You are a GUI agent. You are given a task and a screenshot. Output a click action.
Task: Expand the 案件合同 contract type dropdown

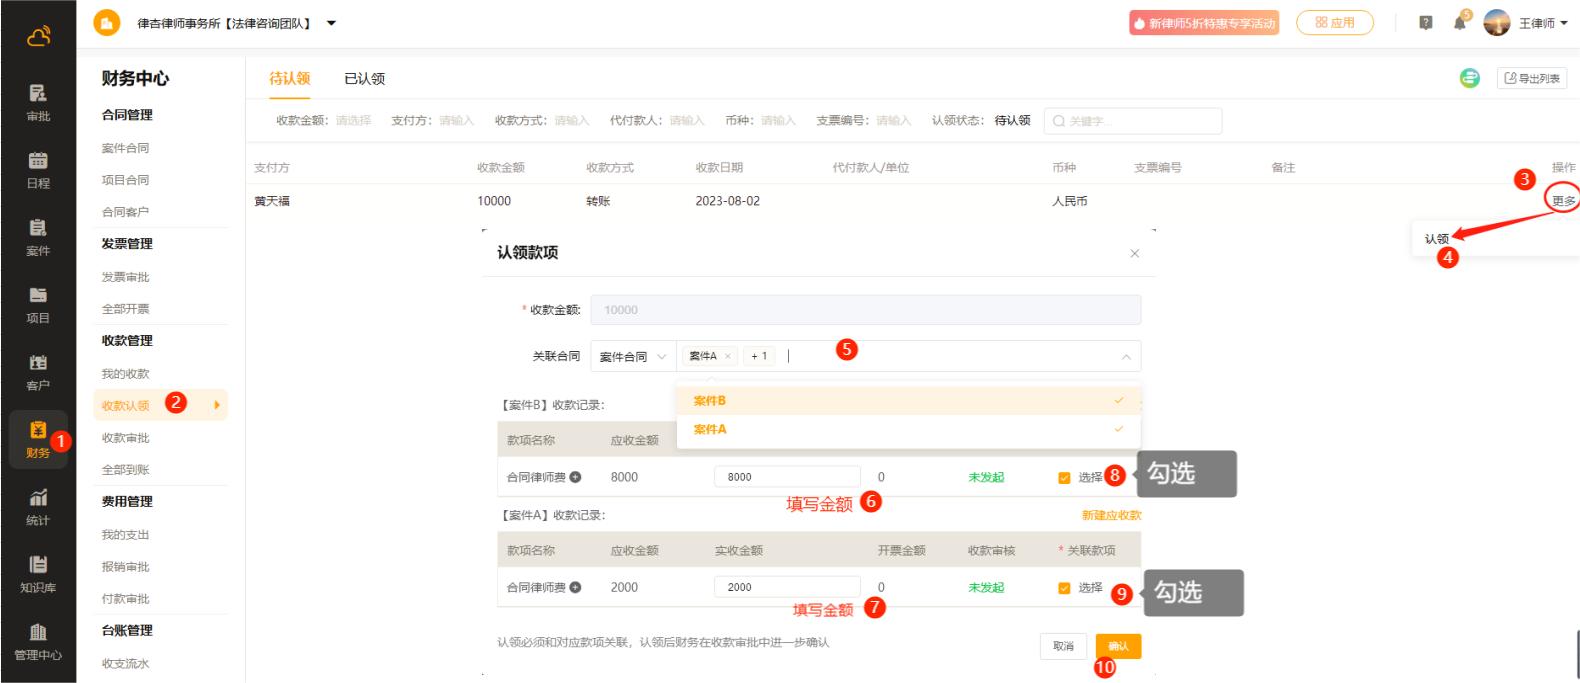pyautogui.click(x=632, y=357)
